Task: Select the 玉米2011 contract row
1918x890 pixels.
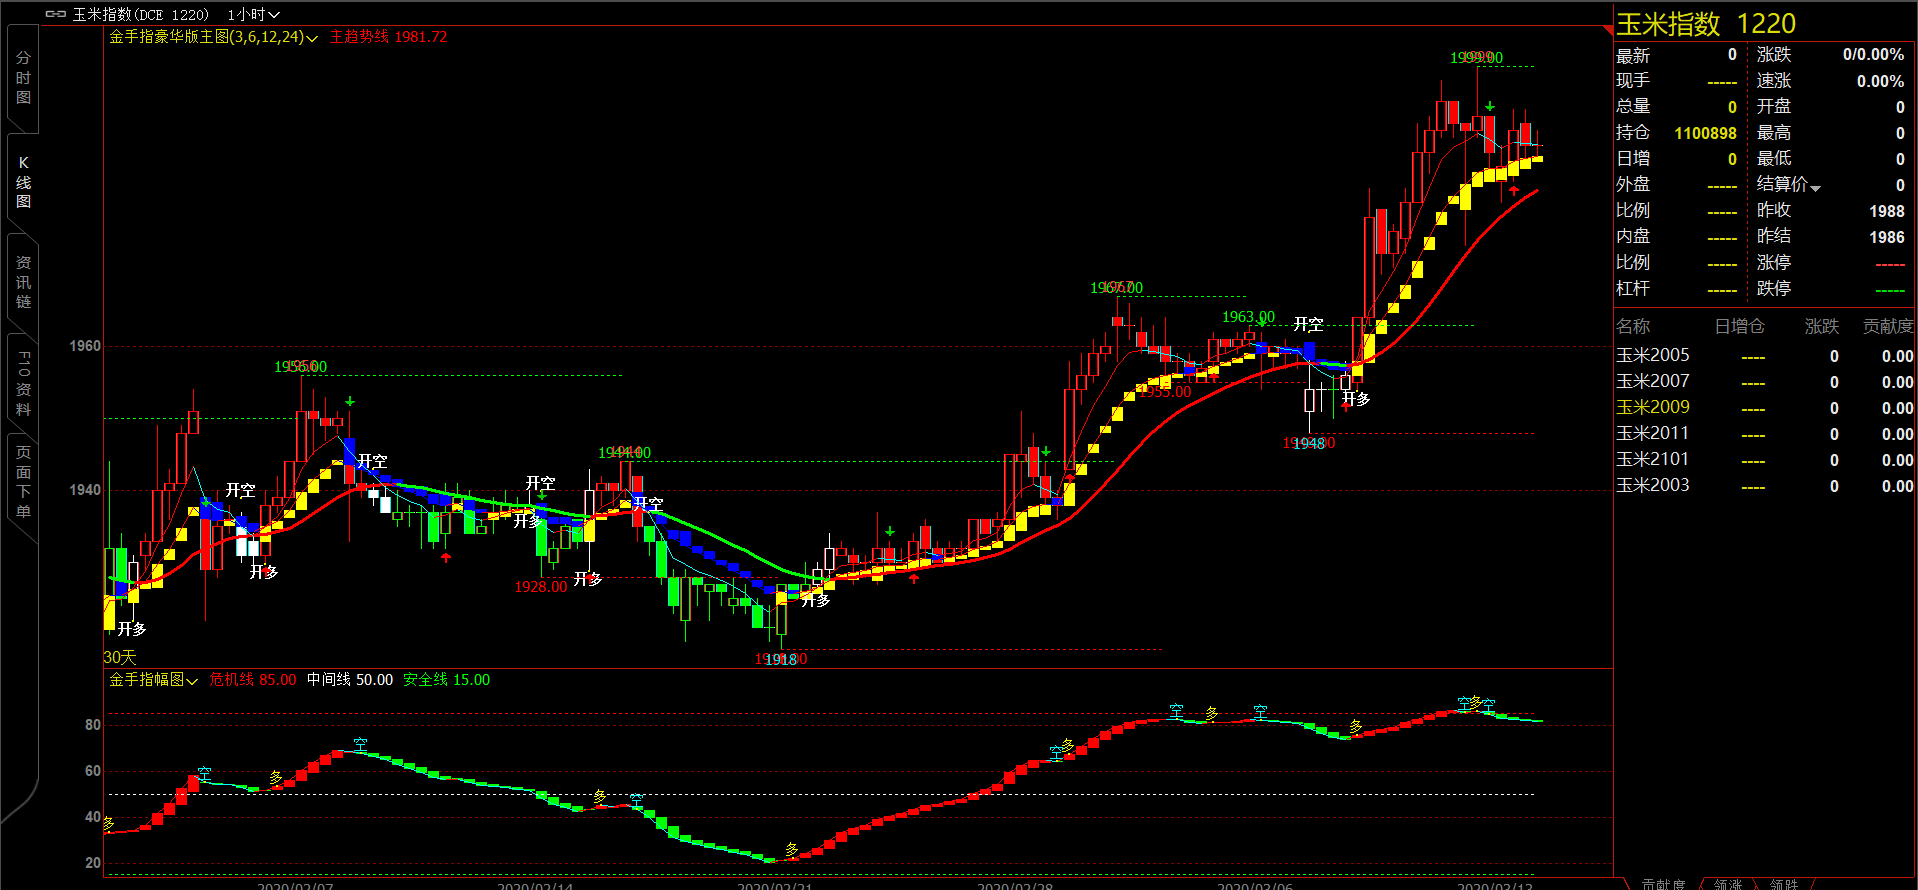Action: coord(1764,434)
